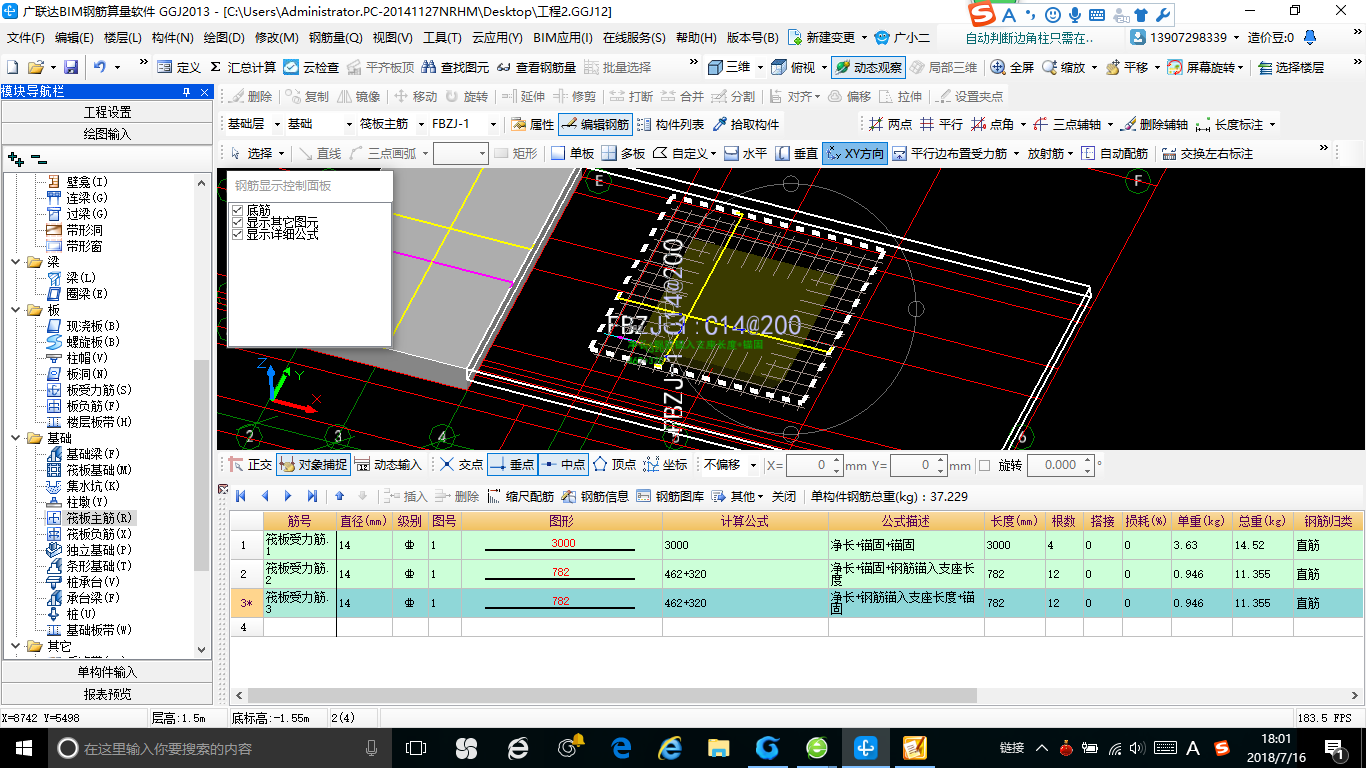The image size is (1366, 768).
Task: Click 交换左右标注 swap labels tool
Action: point(1206,154)
